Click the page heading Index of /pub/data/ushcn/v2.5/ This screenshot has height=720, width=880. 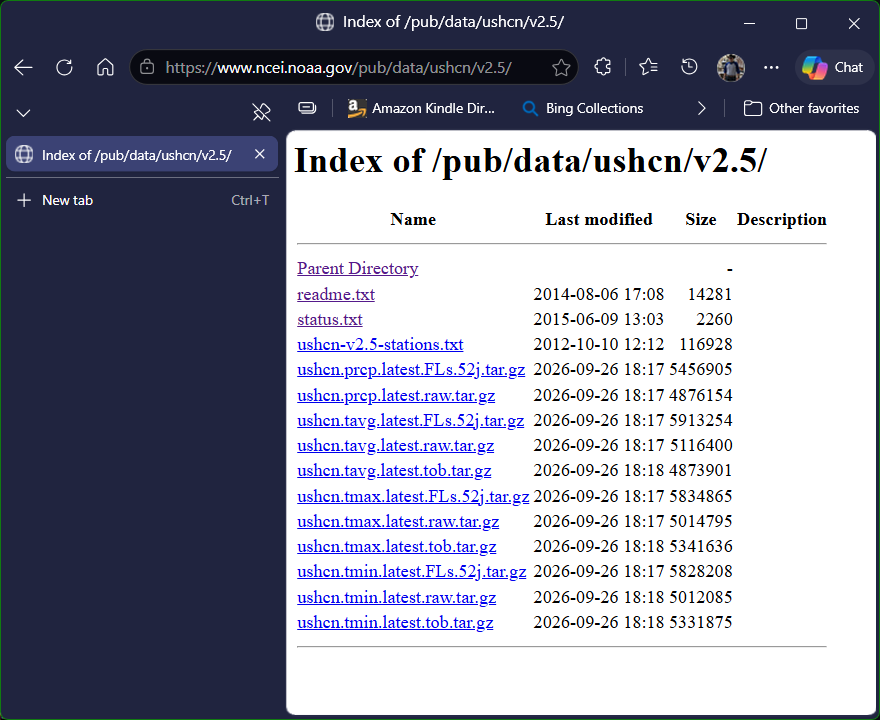pos(530,161)
